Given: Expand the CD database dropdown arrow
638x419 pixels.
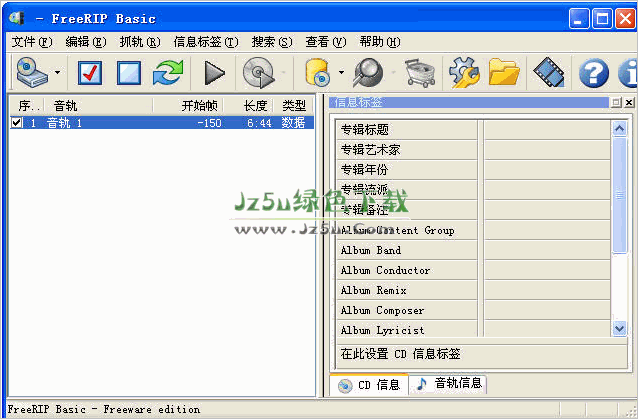Looking at the screenshot, I should 341,73.
